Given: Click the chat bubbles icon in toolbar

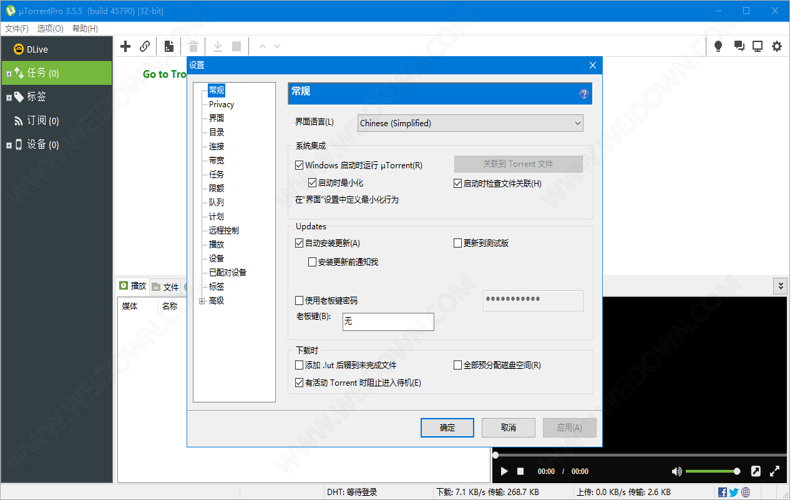Looking at the screenshot, I should 739,46.
